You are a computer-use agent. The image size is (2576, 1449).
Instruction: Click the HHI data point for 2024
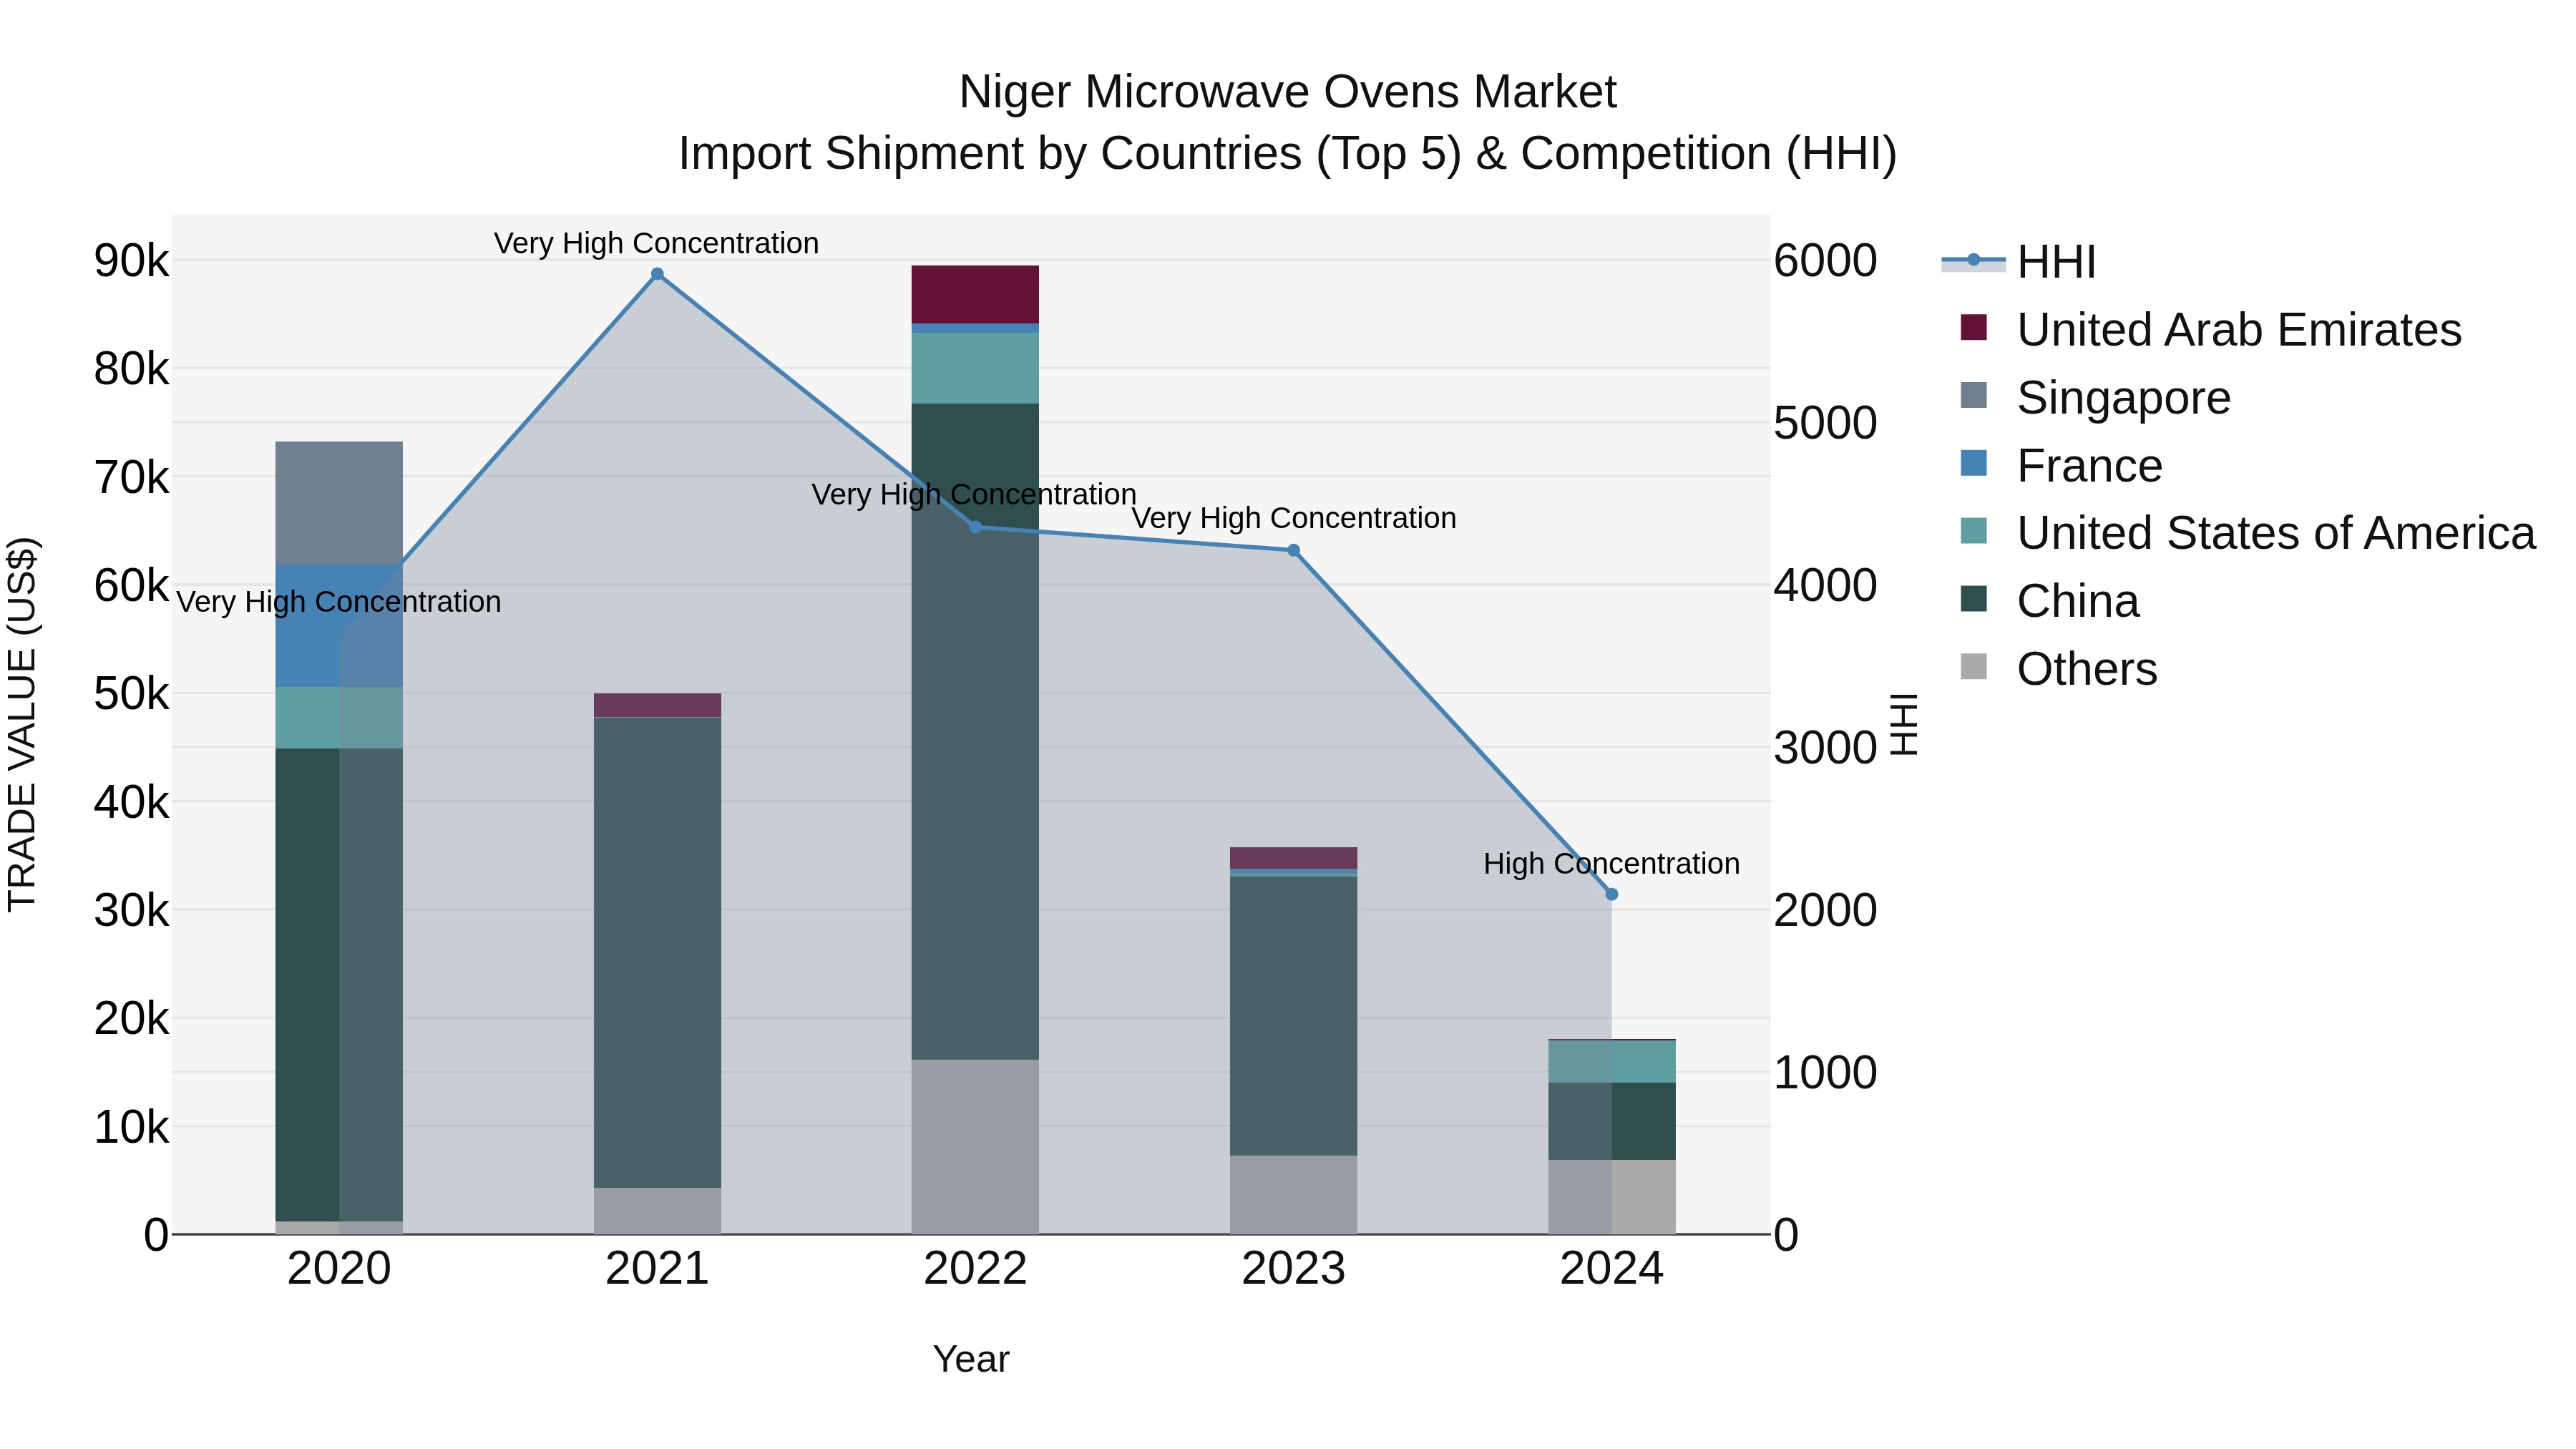pyautogui.click(x=1611, y=894)
